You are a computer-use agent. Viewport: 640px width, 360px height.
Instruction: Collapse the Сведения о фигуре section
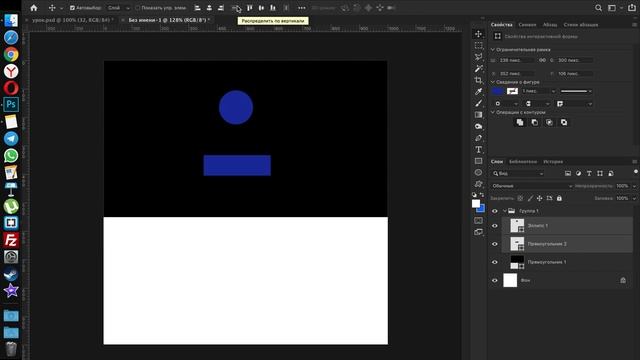pos(493,82)
